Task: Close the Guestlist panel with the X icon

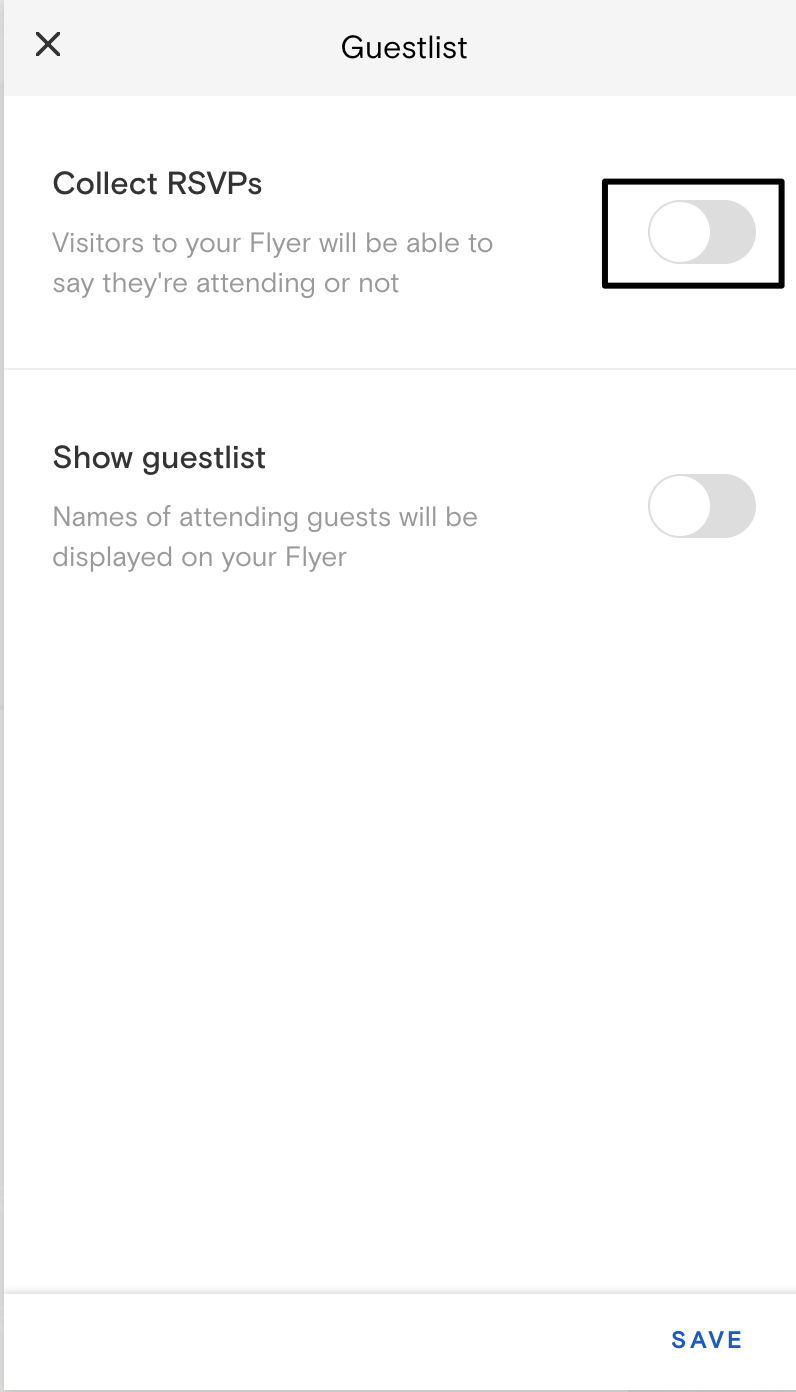Action: (x=48, y=45)
